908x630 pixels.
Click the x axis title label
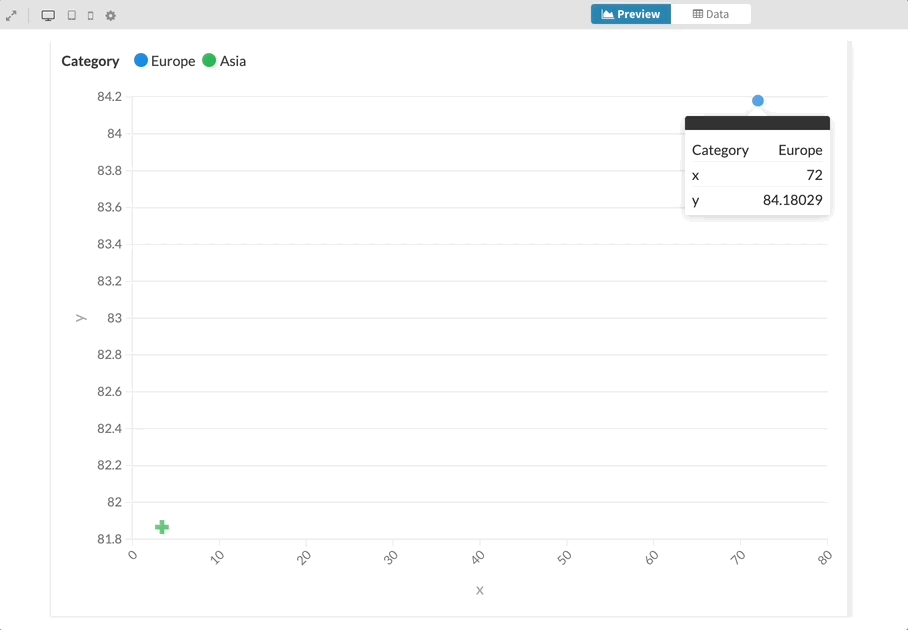pyautogui.click(x=479, y=590)
